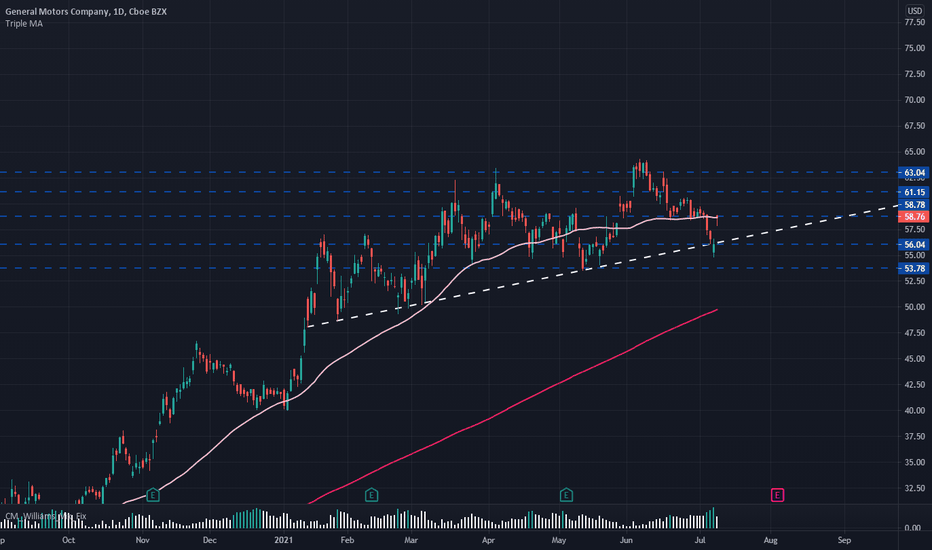Click the 45.00 price scale value

(914, 359)
